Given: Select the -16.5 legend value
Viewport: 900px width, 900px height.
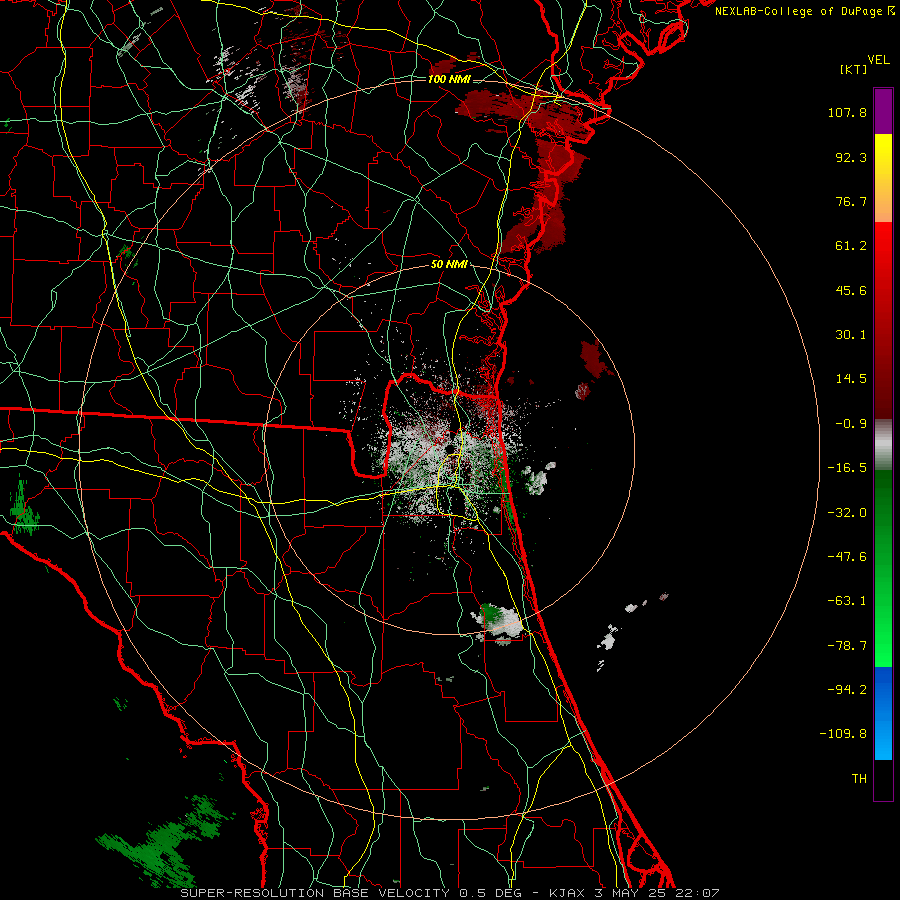Looking at the screenshot, I should [847, 468].
